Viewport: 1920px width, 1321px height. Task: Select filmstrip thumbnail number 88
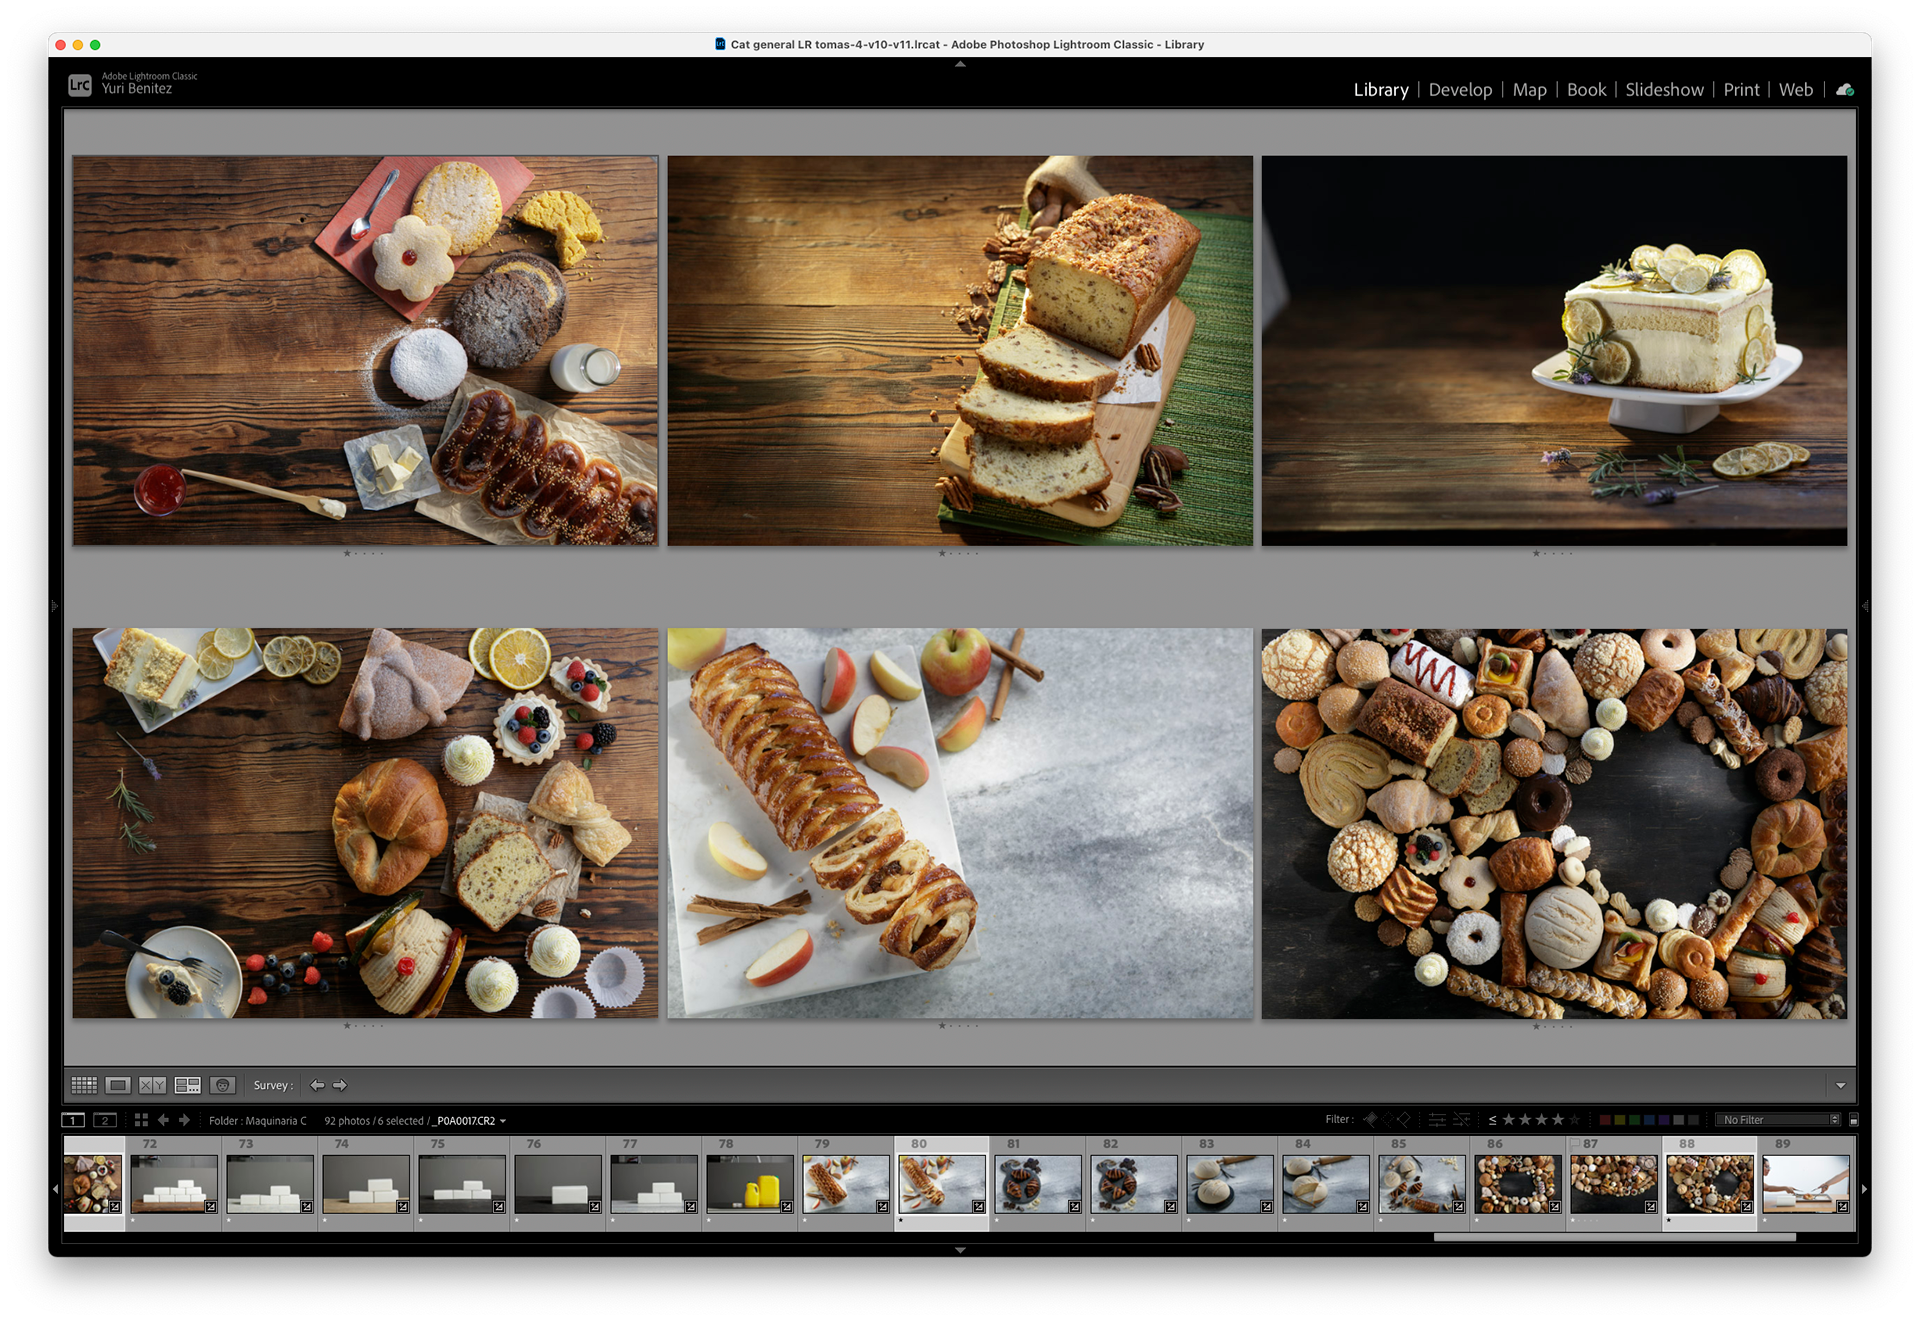(1709, 1184)
